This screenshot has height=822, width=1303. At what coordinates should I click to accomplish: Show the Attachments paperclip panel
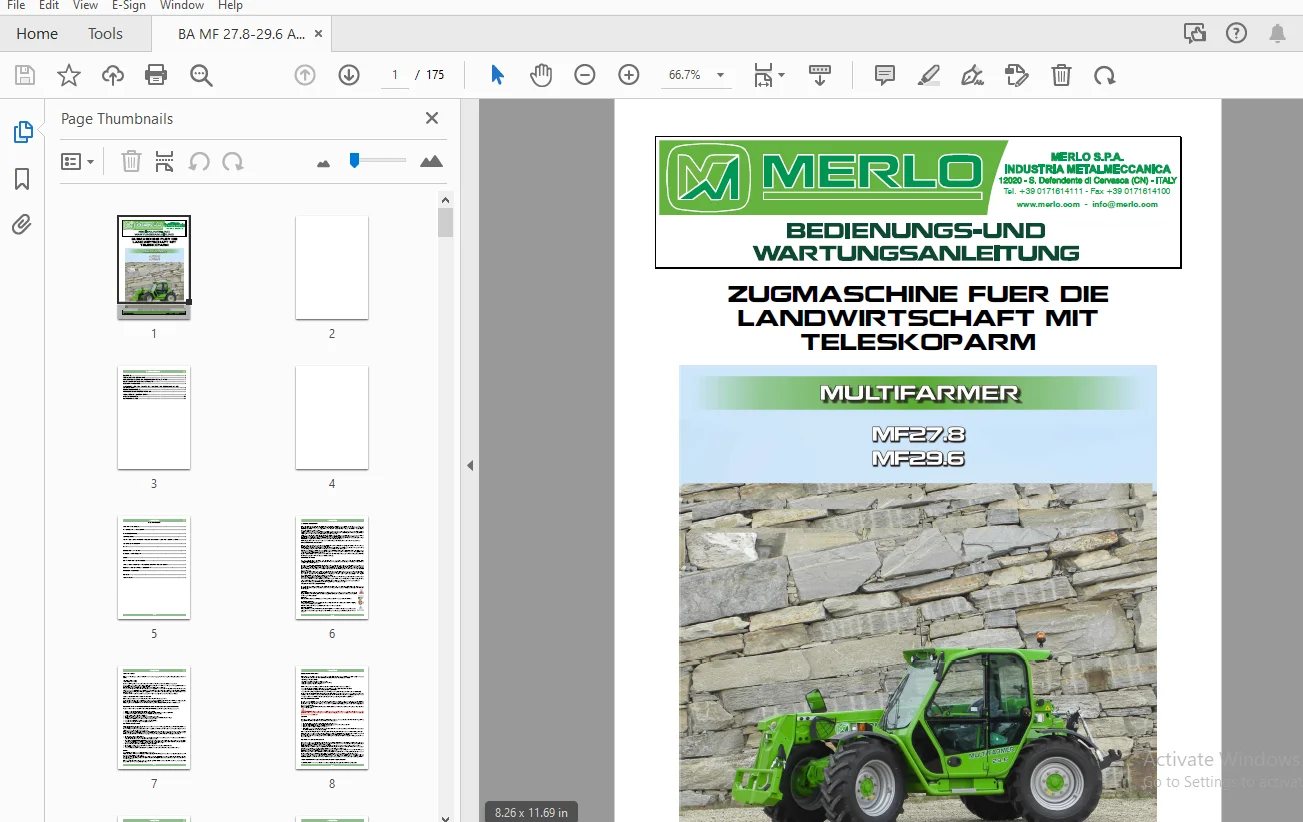[22, 225]
